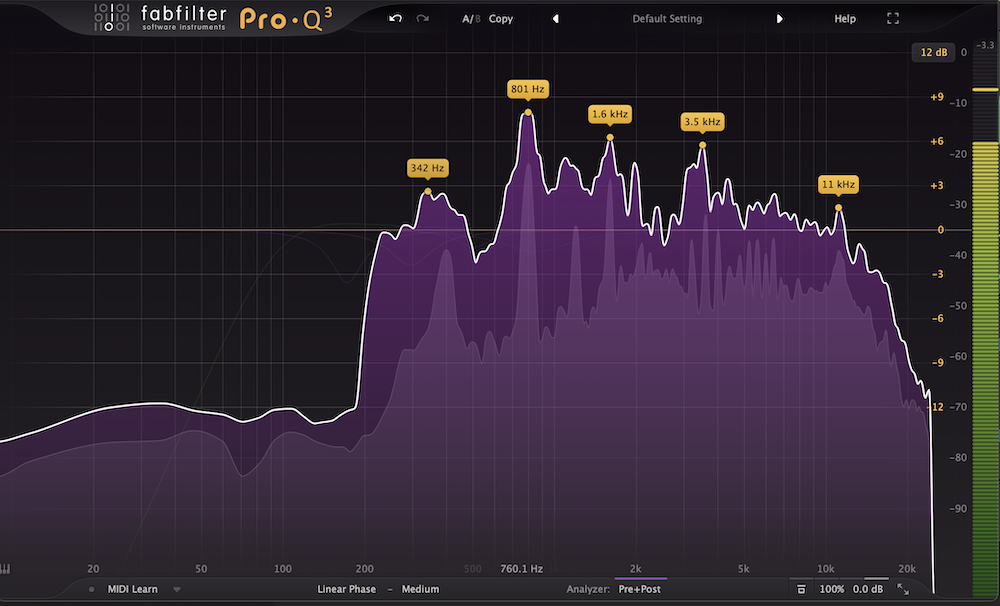Click the MIDI indicator dot
Screen dimensions: 1000x606
pos(92,589)
